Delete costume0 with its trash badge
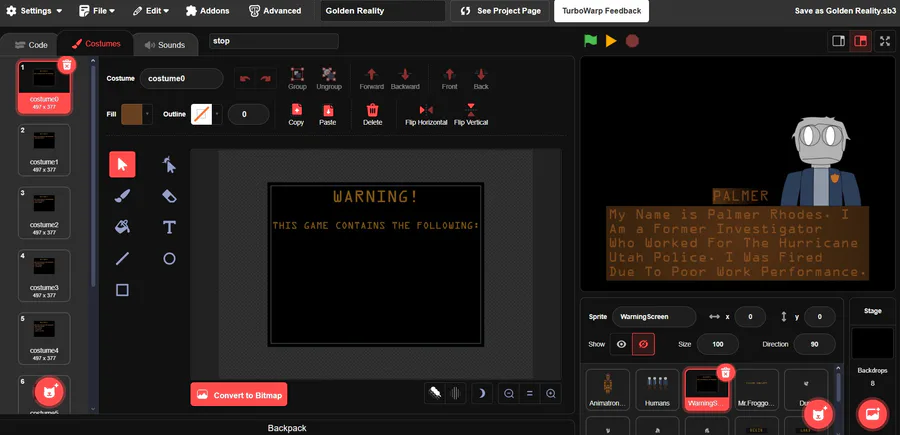Image resolution: width=900 pixels, height=435 pixels. pos(67,65)
